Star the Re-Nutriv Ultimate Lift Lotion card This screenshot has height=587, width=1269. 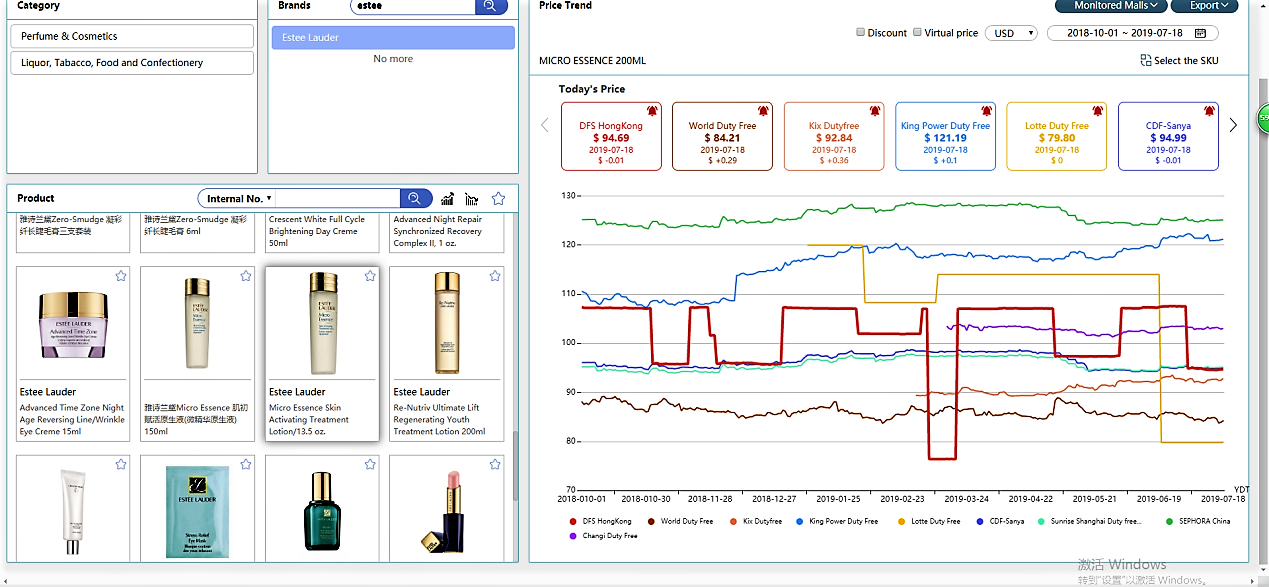[x=495, y=276]
